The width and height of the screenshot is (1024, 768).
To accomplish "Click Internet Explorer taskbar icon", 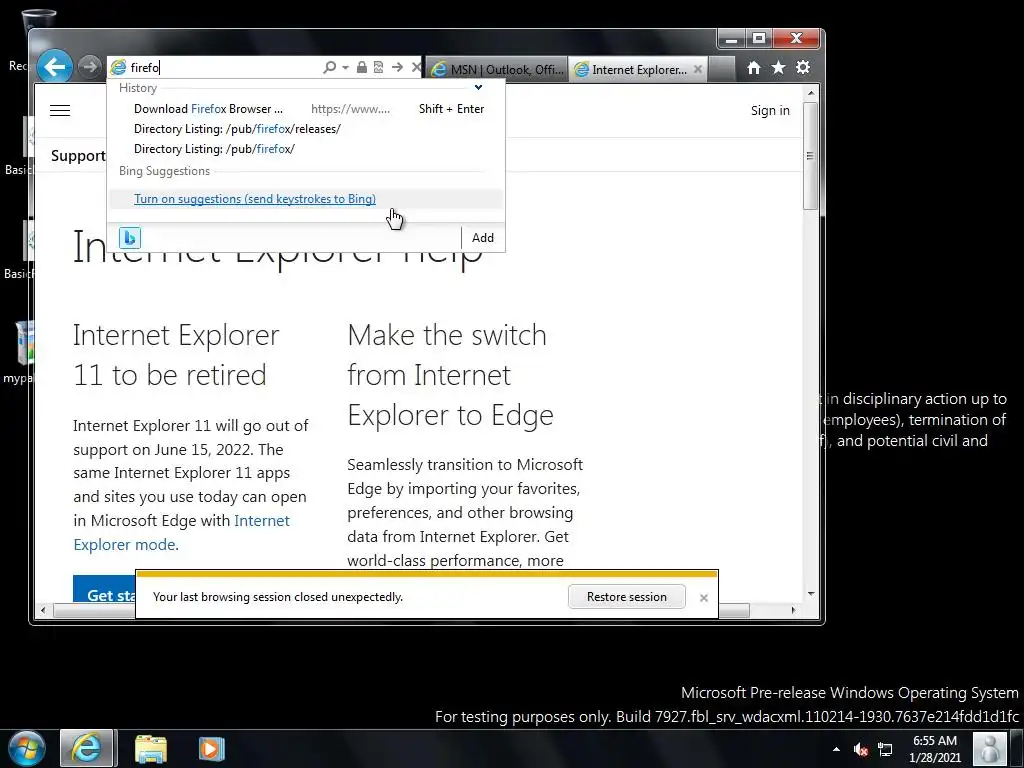I will [x=88, y=748].
